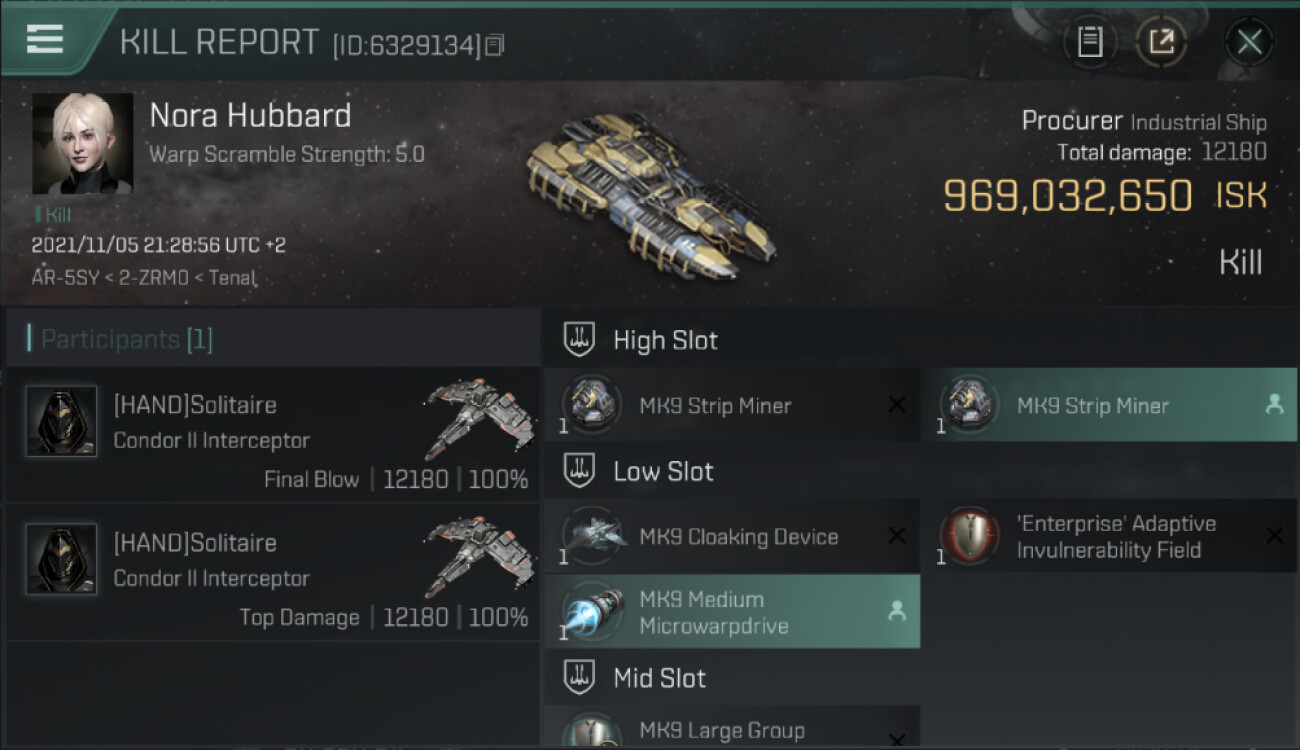Select the Procurer ship image

pos(649,193)
